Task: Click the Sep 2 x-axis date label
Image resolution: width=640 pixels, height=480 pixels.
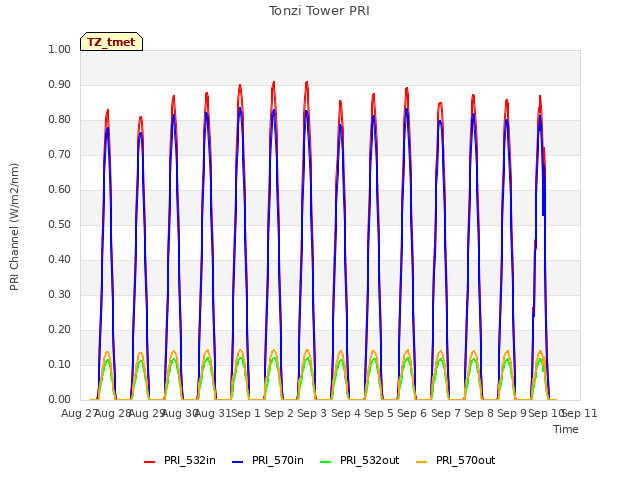Action: click(x=279, y=413)
